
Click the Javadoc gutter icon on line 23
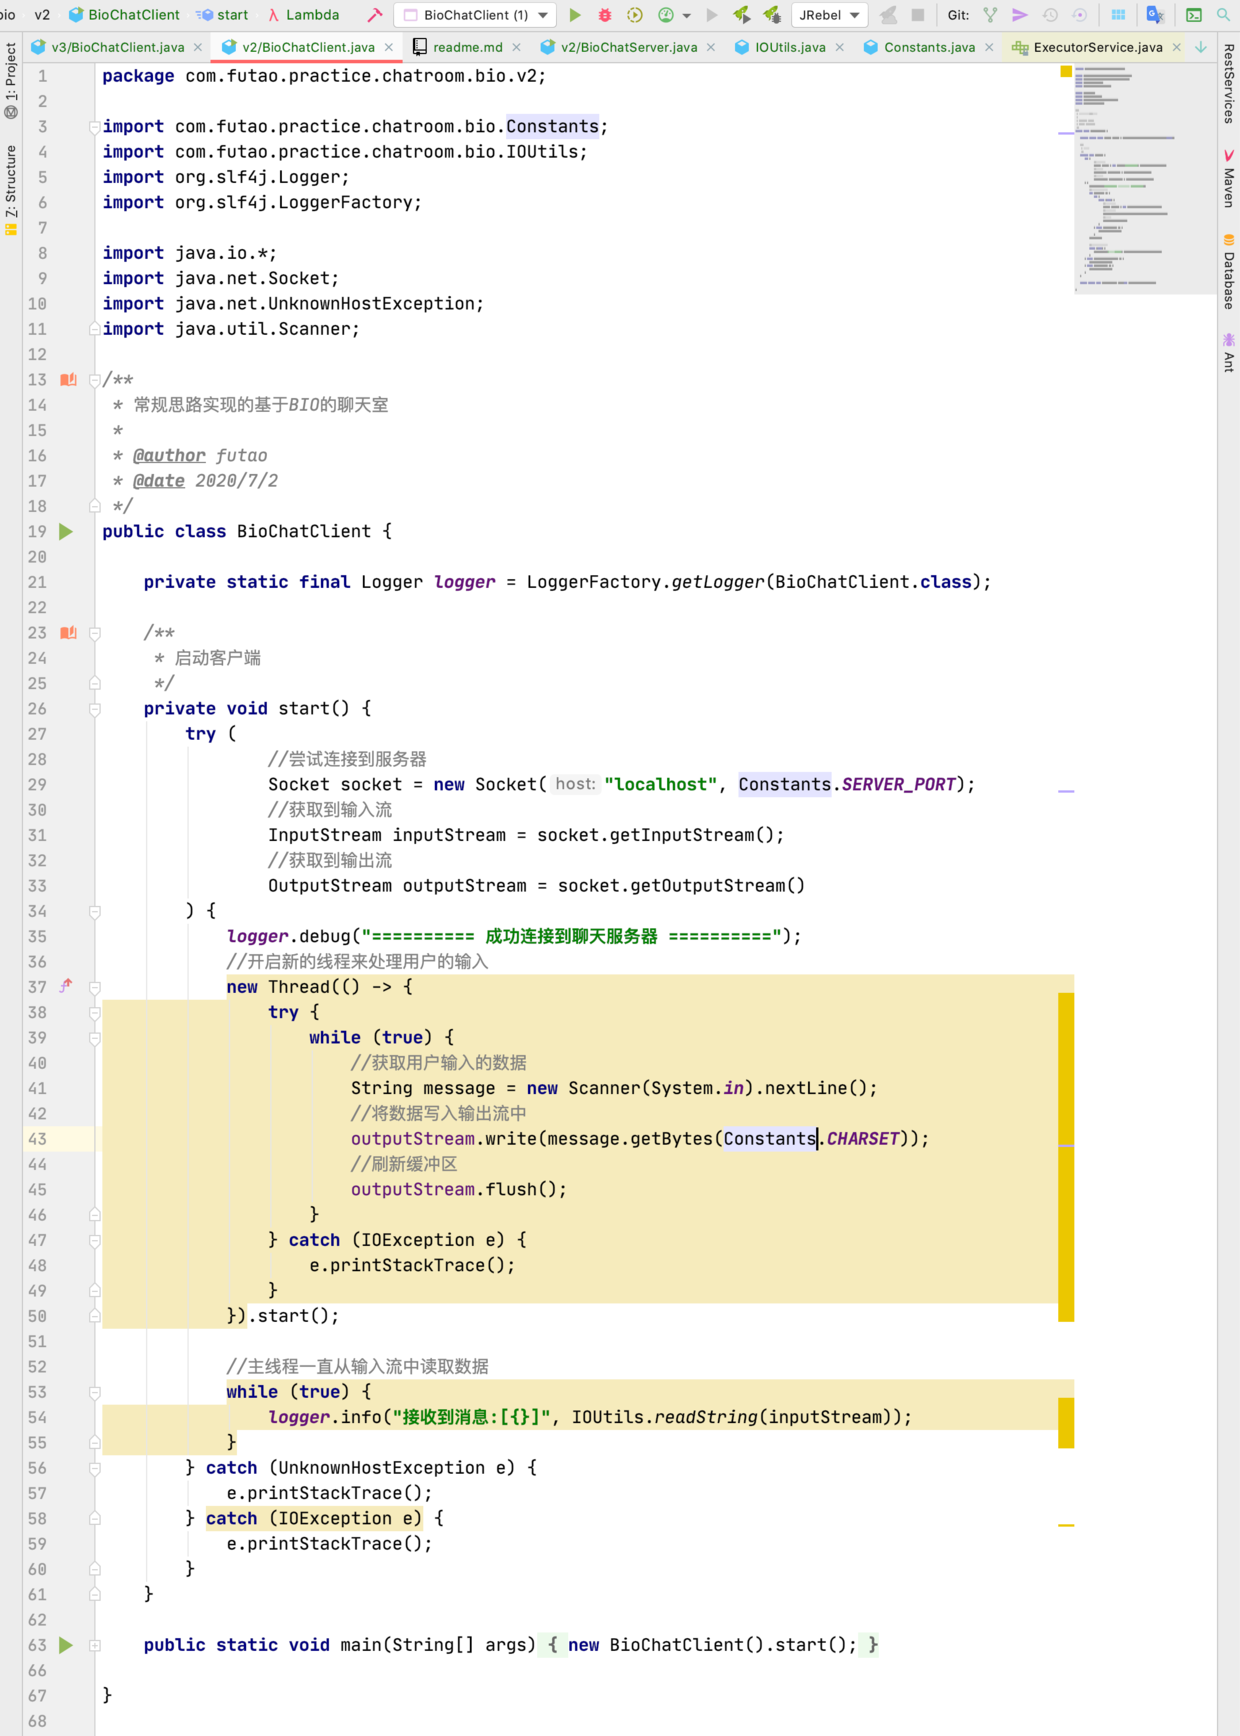coord(68,633)
